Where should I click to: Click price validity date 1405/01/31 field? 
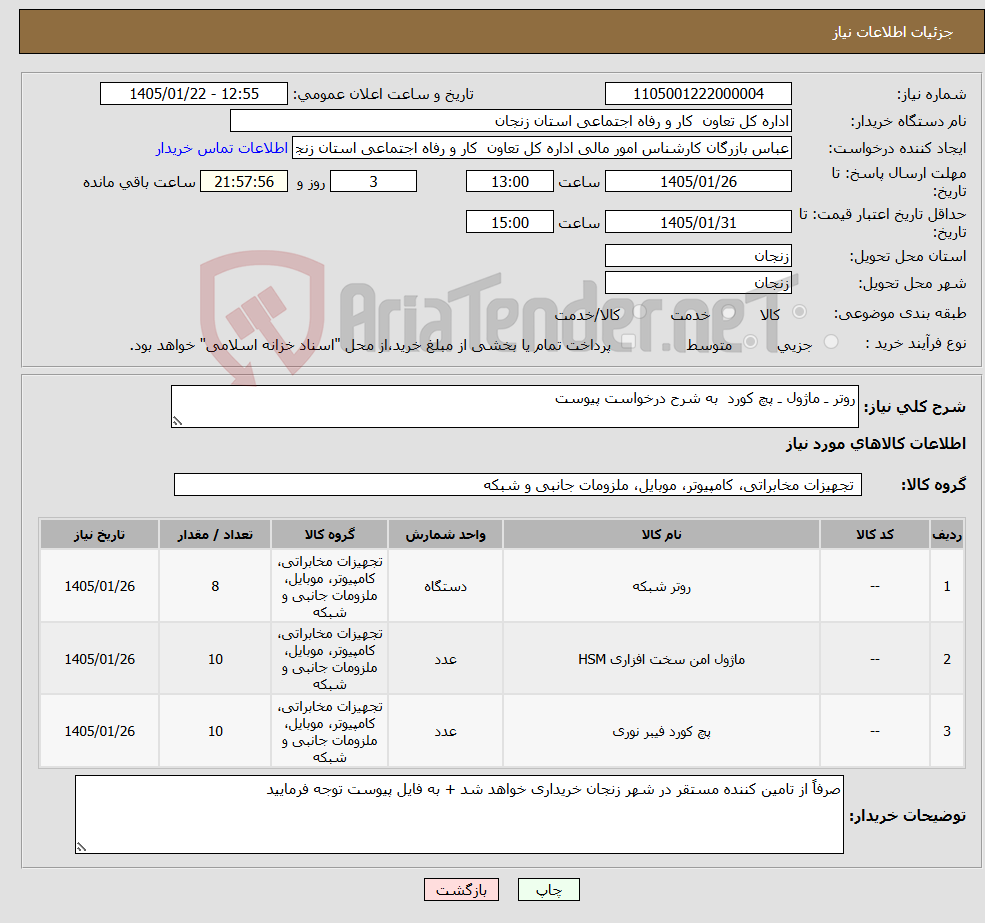tap(698, 222)
